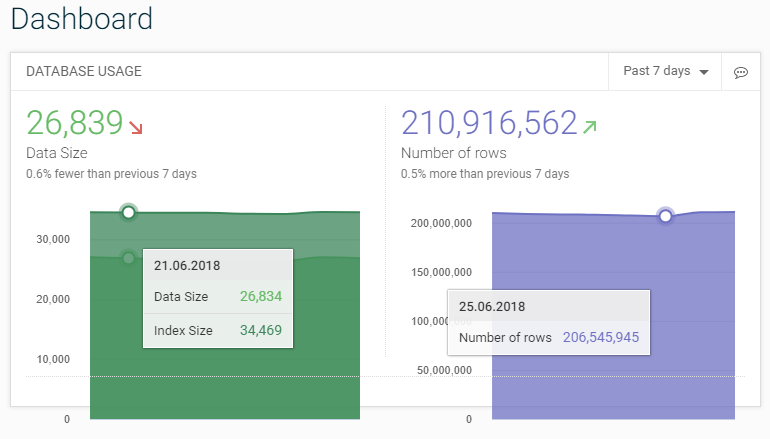Click the dropdown caret next to Past 7 days
The image size is (770, 439).
click(704, 72)
